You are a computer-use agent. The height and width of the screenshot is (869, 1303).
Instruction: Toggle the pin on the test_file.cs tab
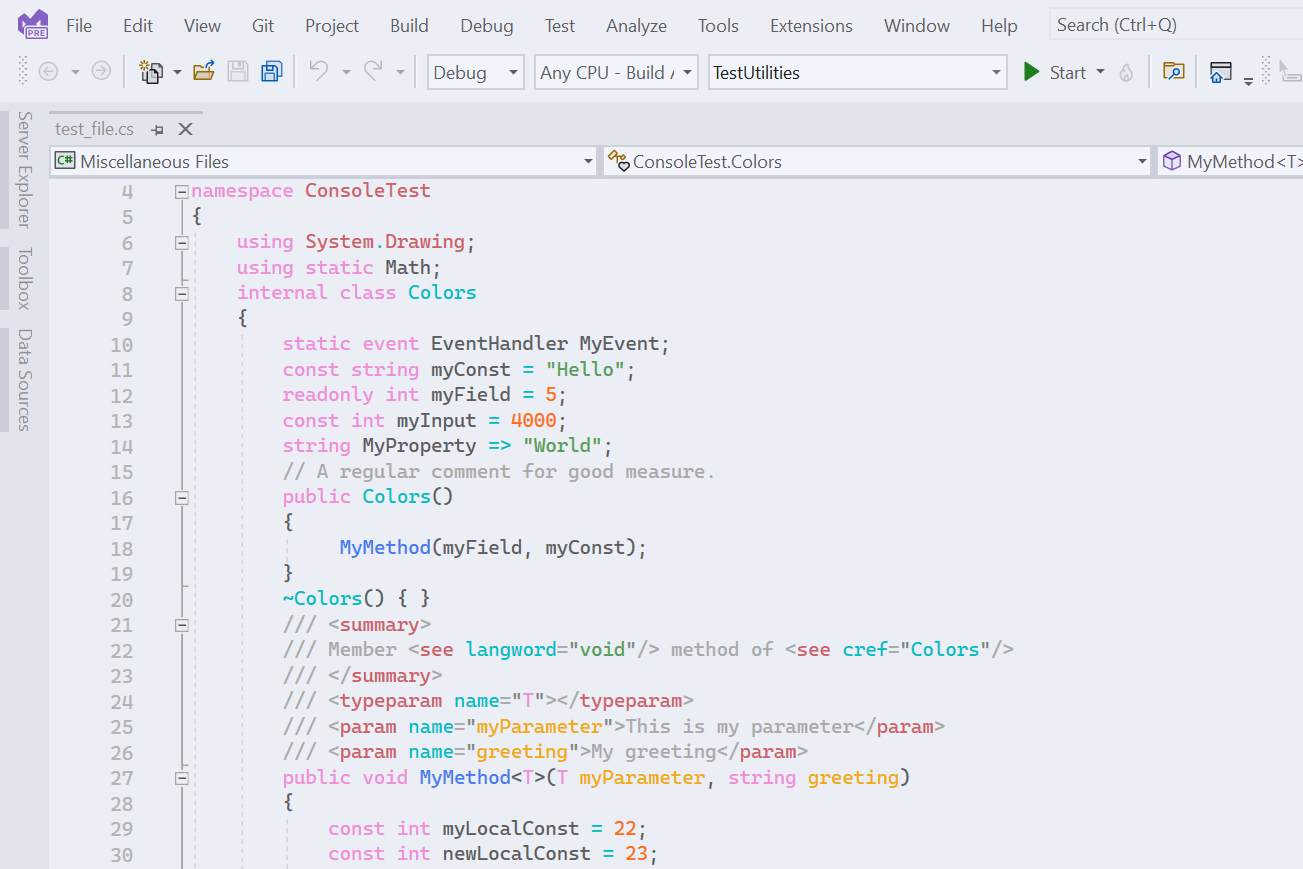157,129
